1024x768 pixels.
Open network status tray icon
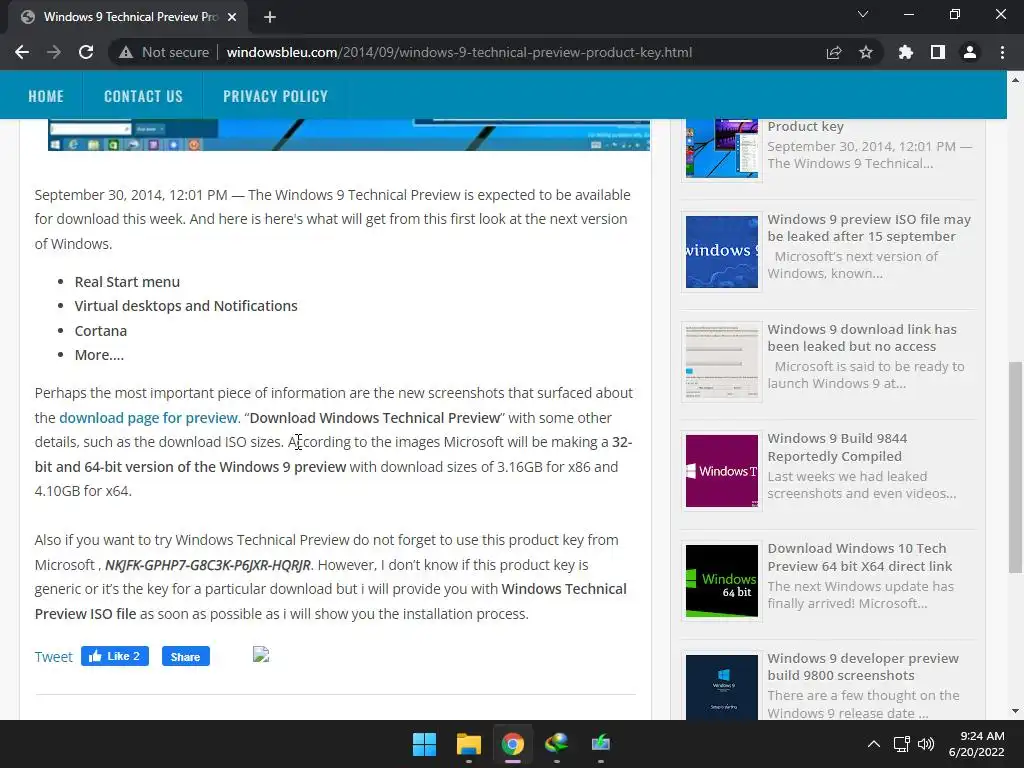(x=902, y=744)
